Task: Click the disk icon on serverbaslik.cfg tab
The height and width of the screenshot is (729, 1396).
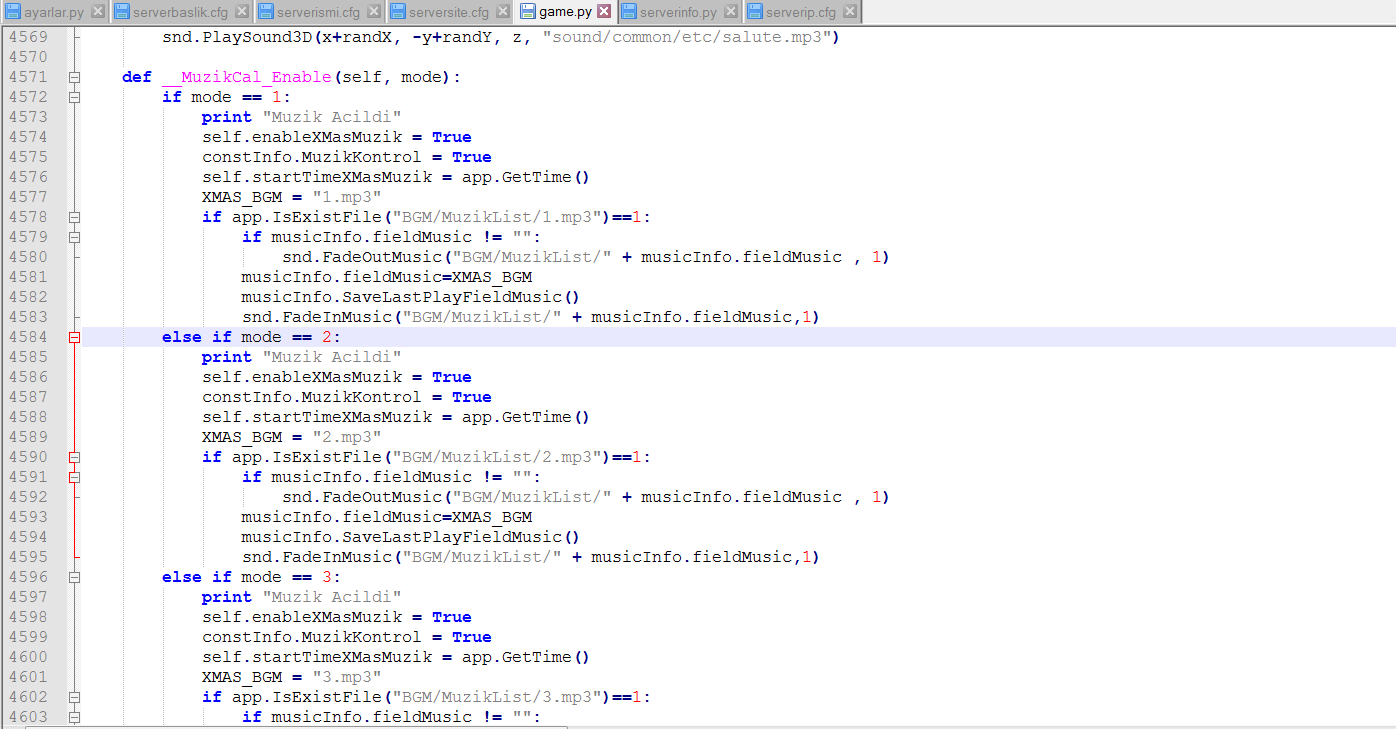Action: coord(121,12)
